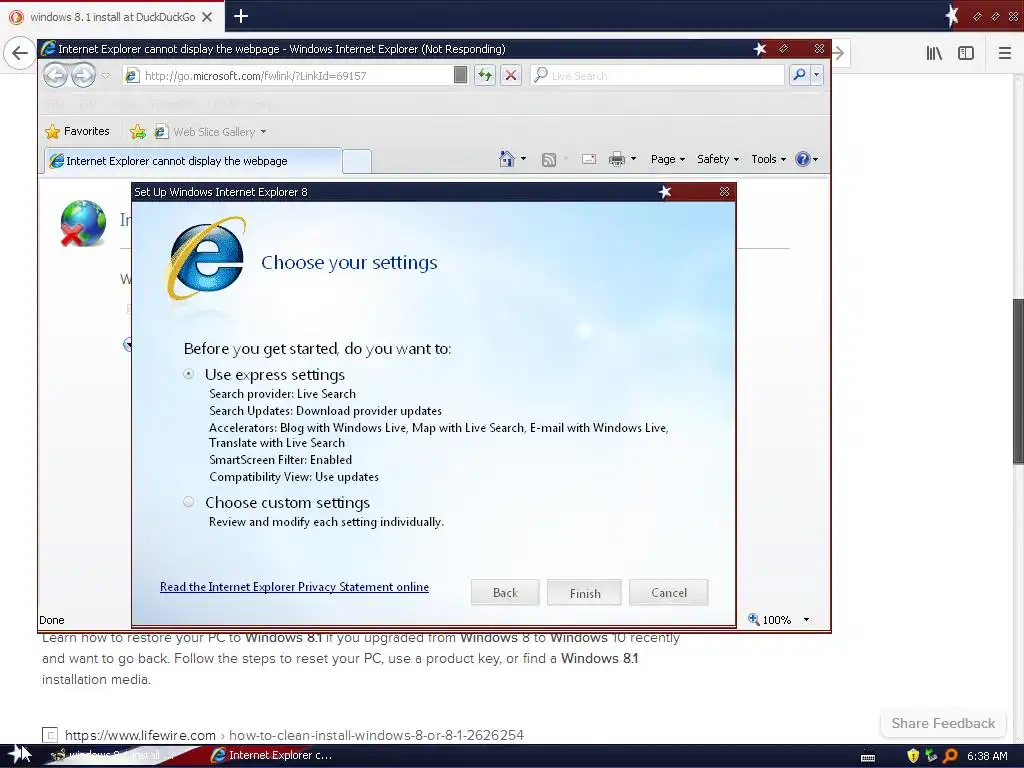Click the IE Forward navigation arrow
The width and height of the screenshot is (1024, 768).
click(83, 76)
